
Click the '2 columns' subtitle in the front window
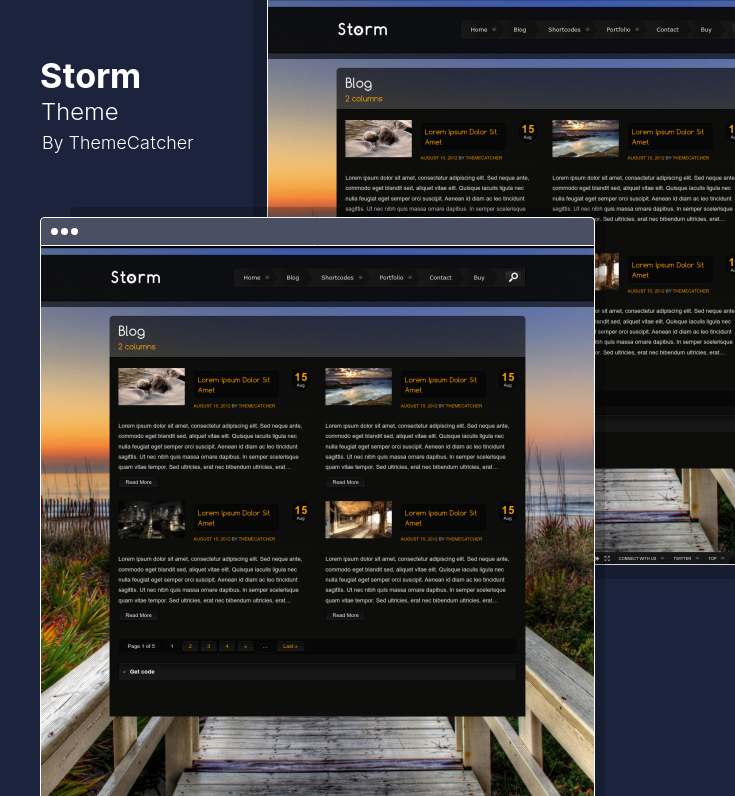[137, 347]
